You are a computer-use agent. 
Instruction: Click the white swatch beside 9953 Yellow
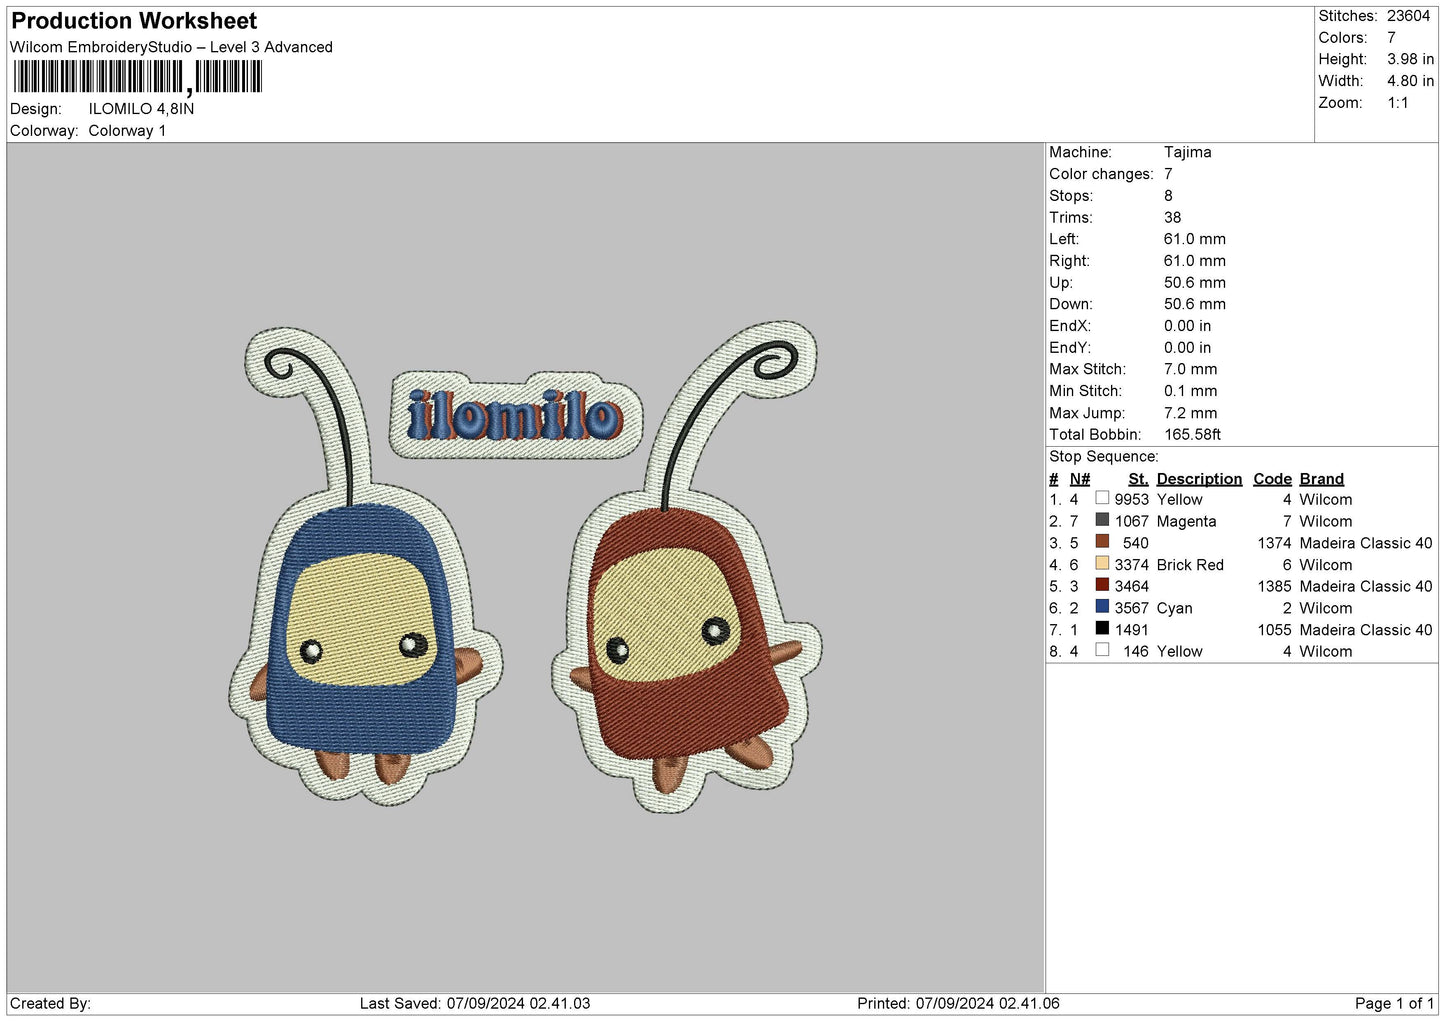click(x=1102, y=498)
